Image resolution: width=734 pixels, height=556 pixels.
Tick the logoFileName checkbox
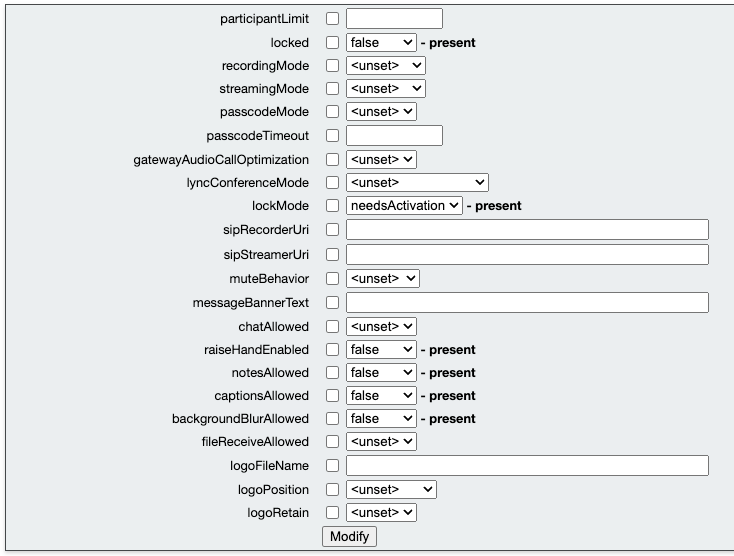(332, 466)
